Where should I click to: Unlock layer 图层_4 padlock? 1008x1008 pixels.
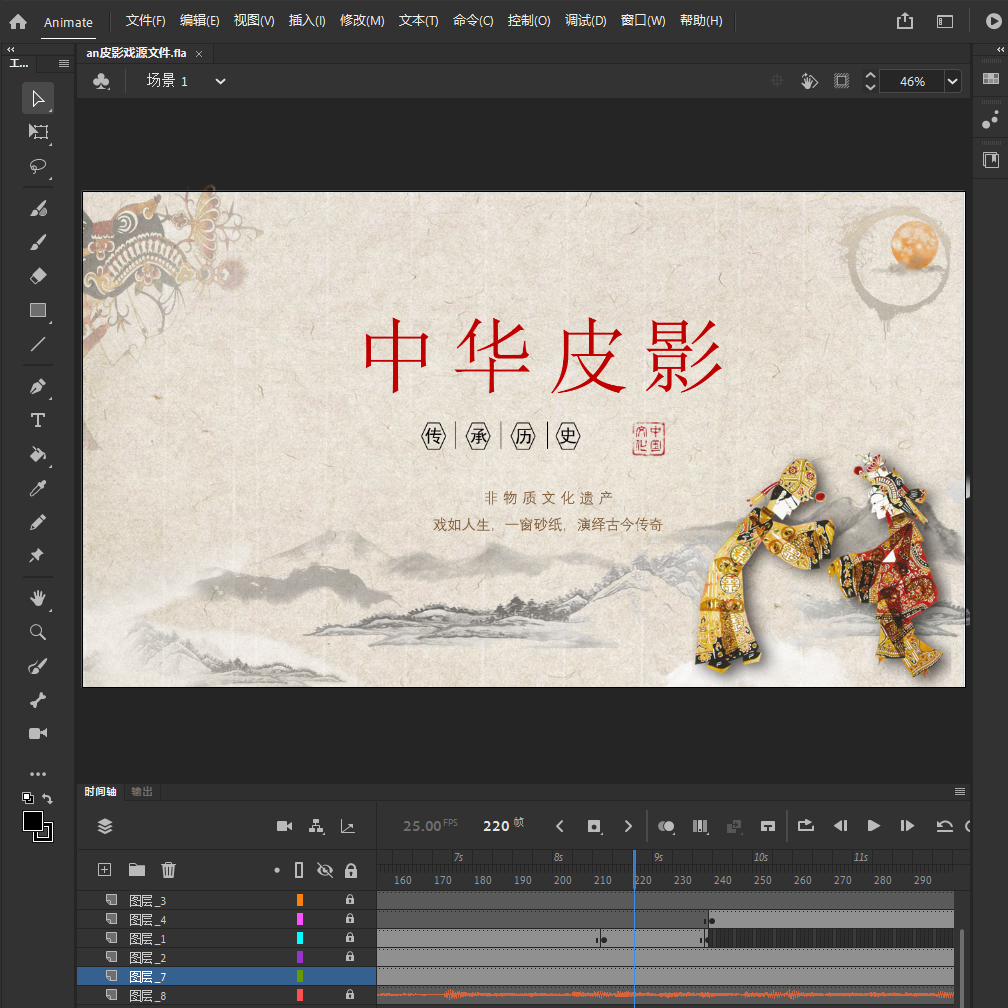[x=350, y=919]
